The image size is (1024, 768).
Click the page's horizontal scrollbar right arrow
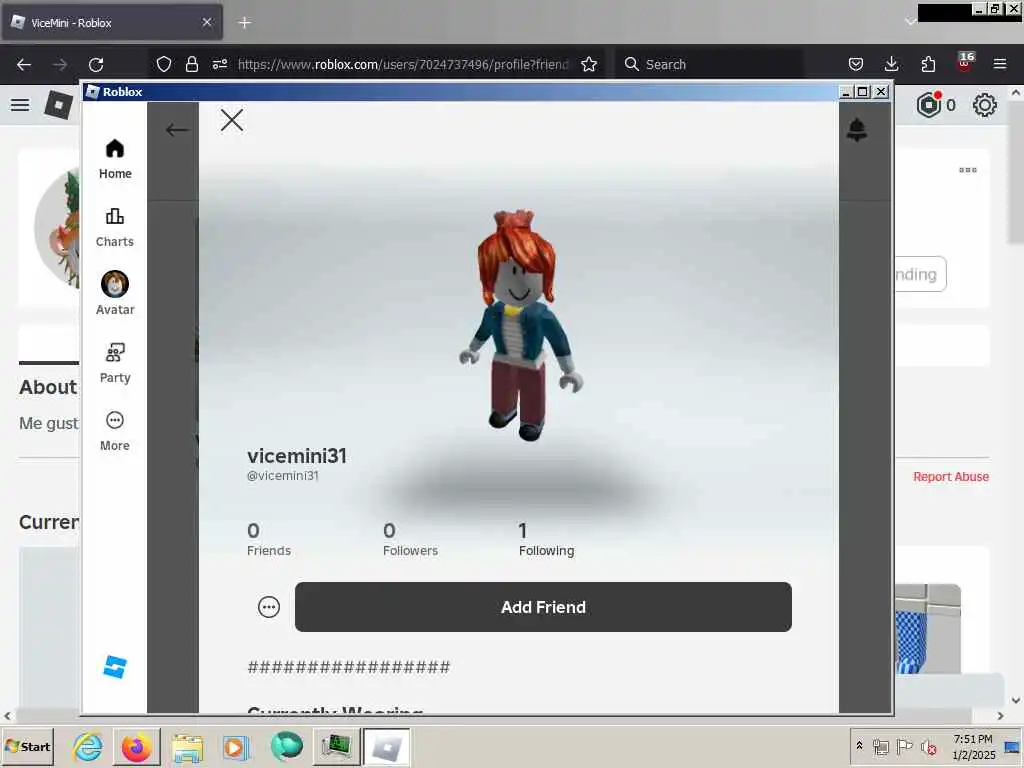coord(1000,716)
